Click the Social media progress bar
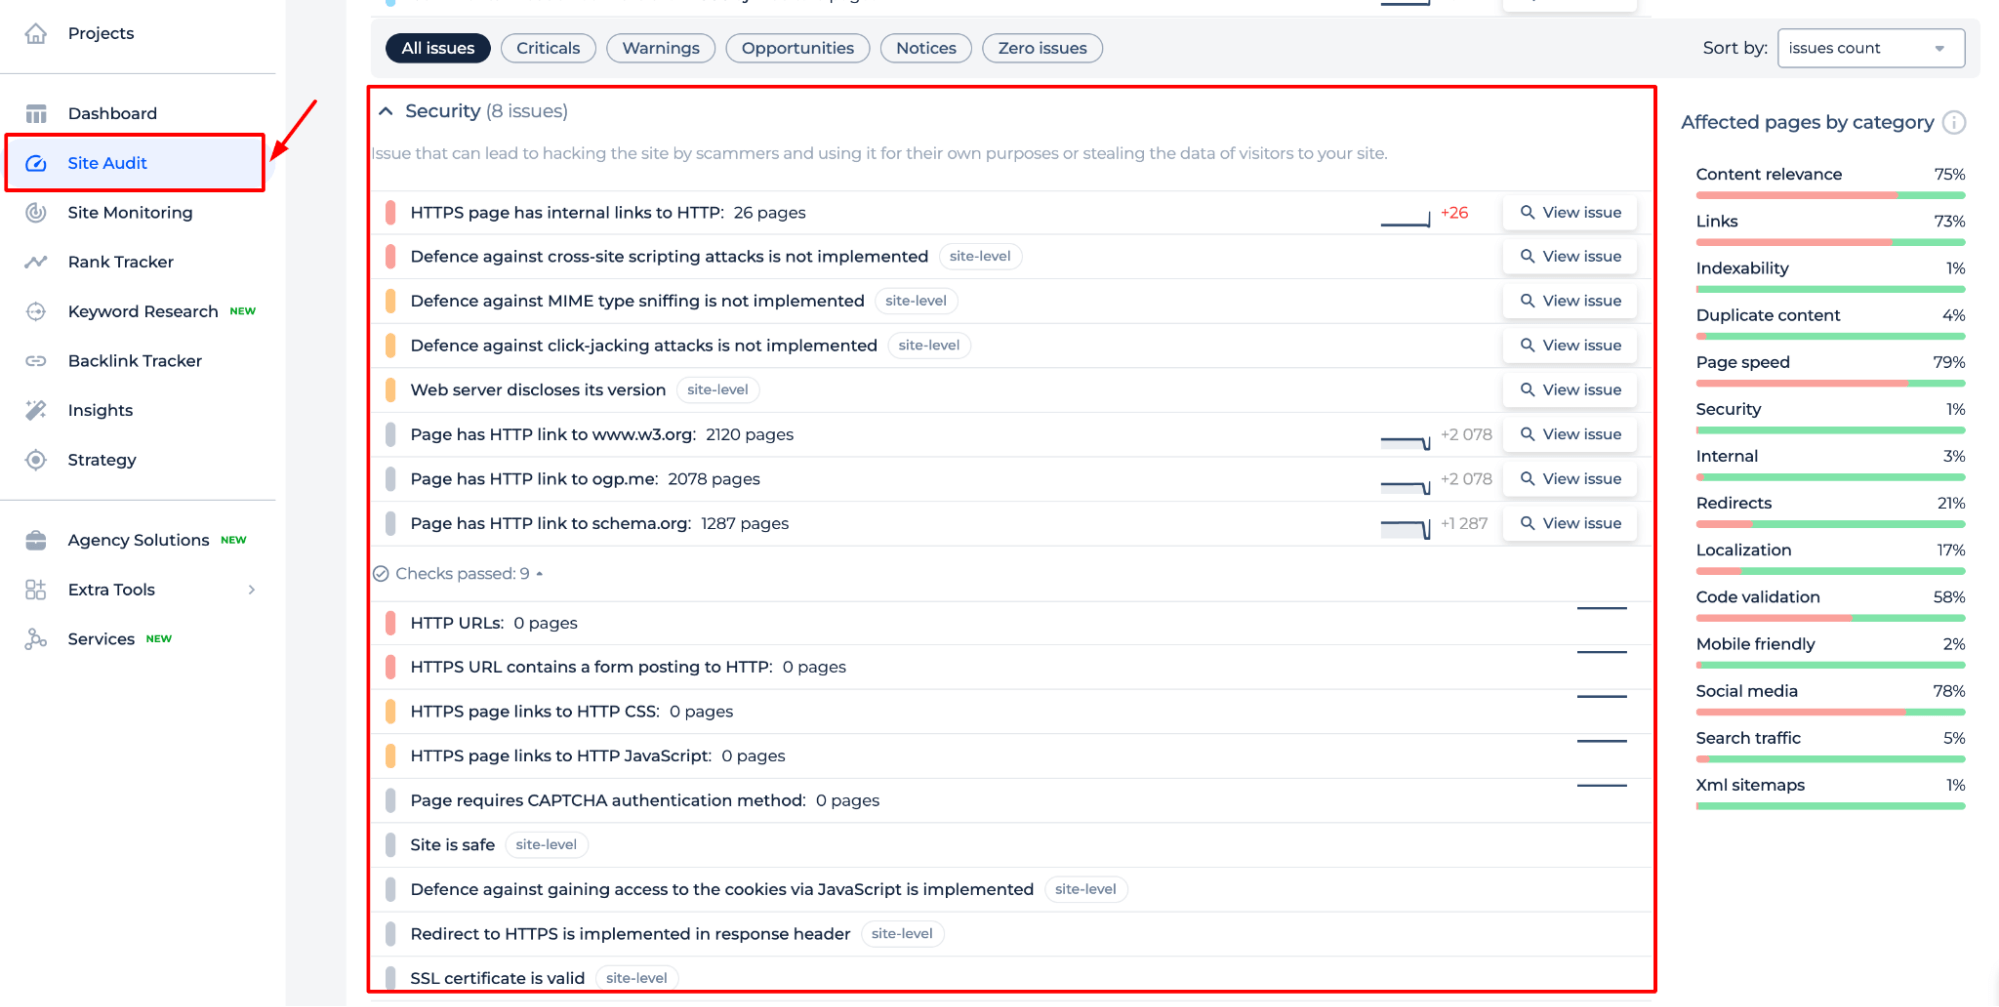 [x=1830, y=712]
